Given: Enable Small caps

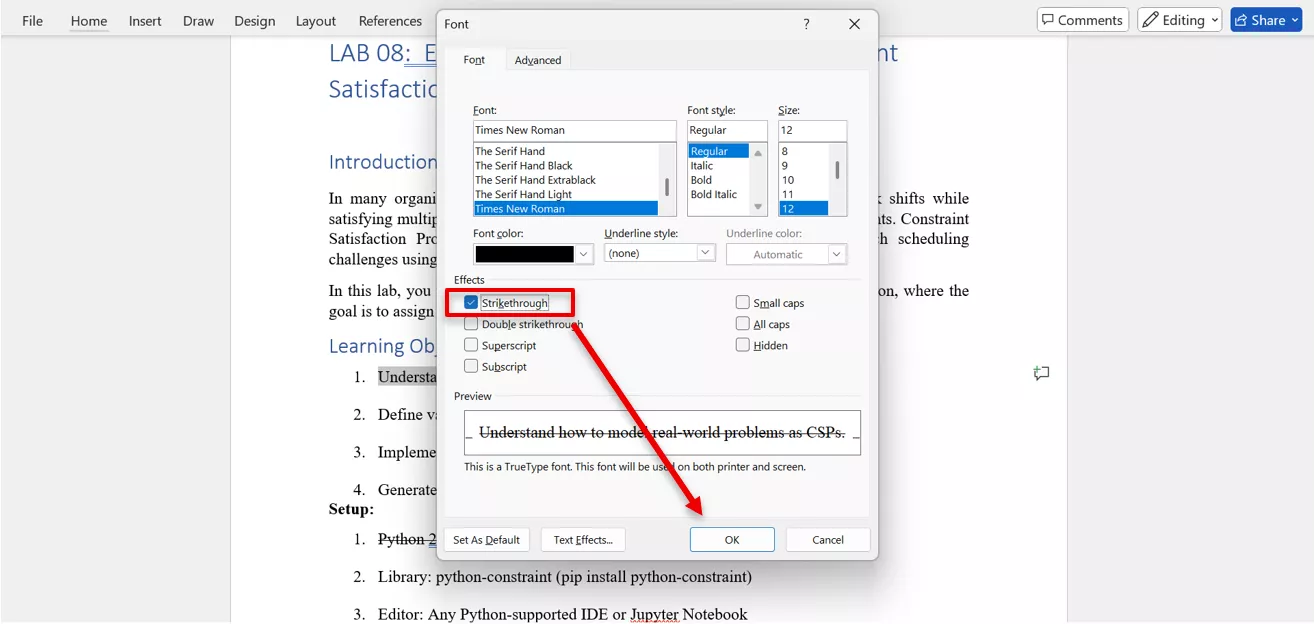Looking at the screenshot, I should click(743, 301).
